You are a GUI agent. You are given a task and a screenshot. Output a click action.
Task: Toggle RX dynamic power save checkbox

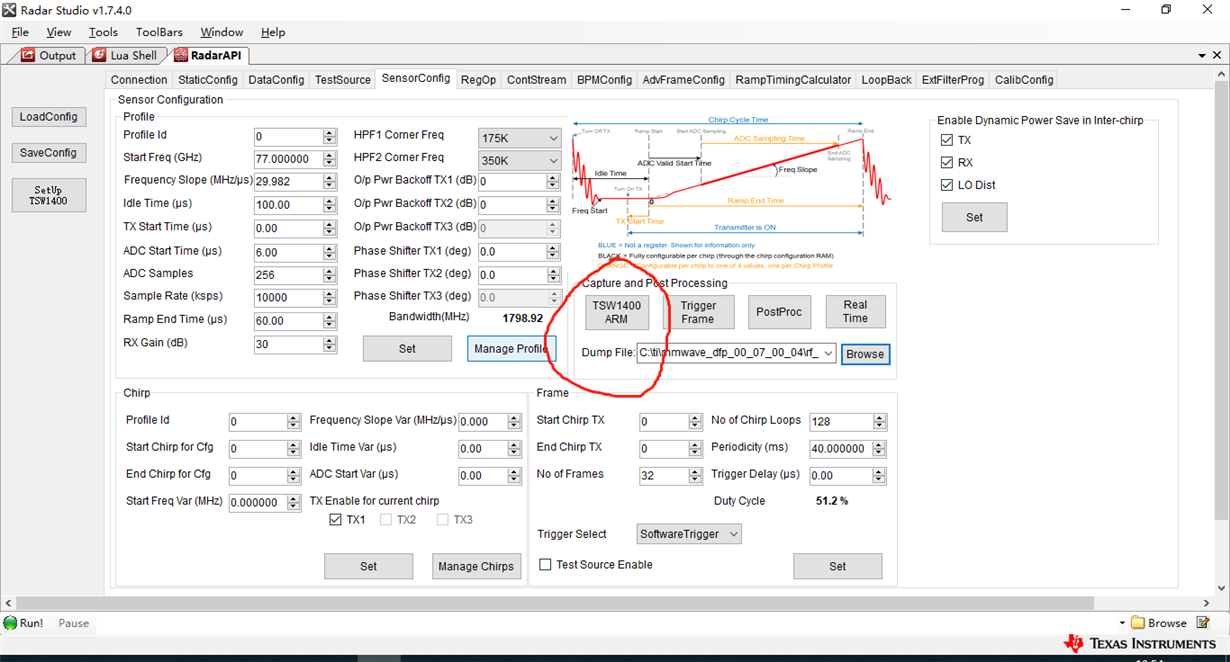pos(947,162)
